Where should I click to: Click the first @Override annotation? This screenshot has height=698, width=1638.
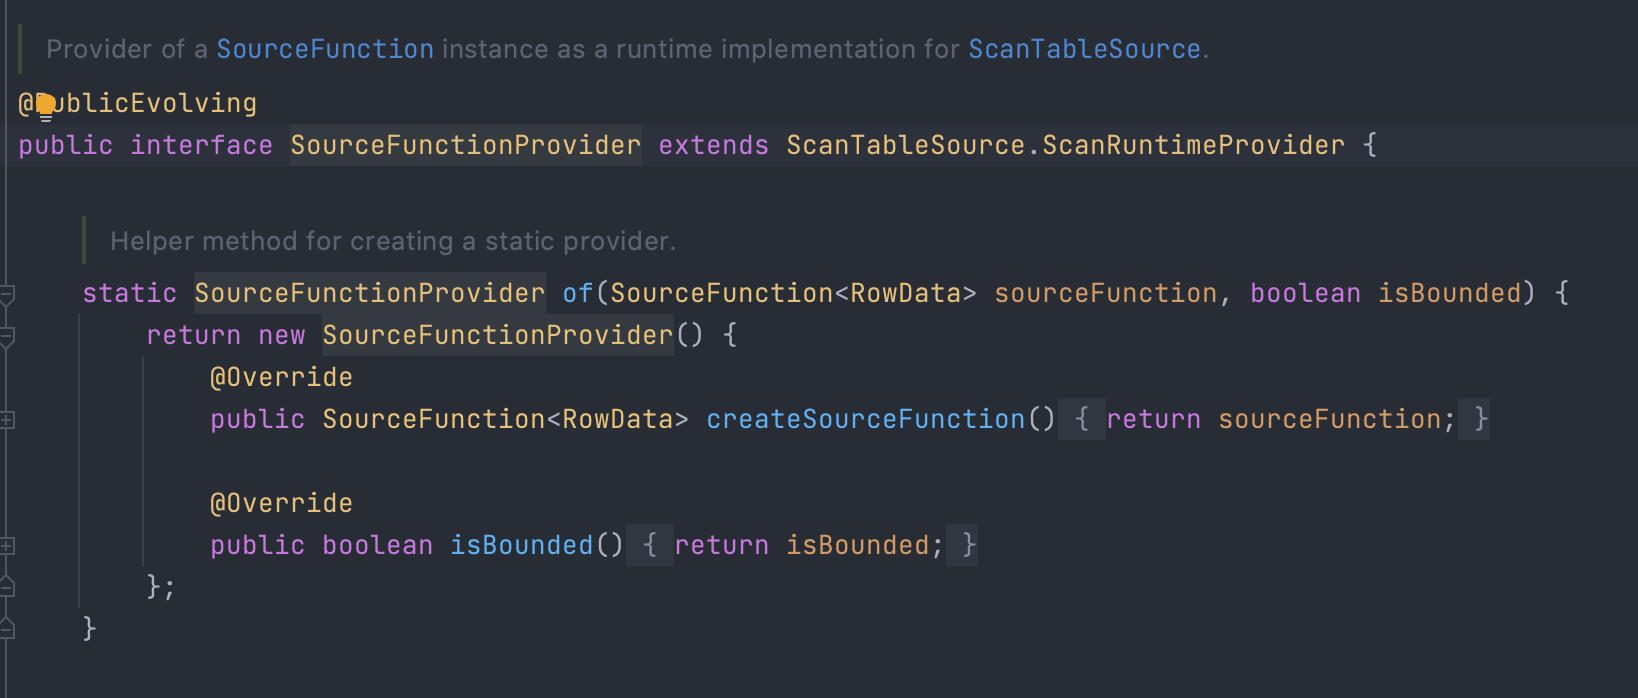pos(281,378)
